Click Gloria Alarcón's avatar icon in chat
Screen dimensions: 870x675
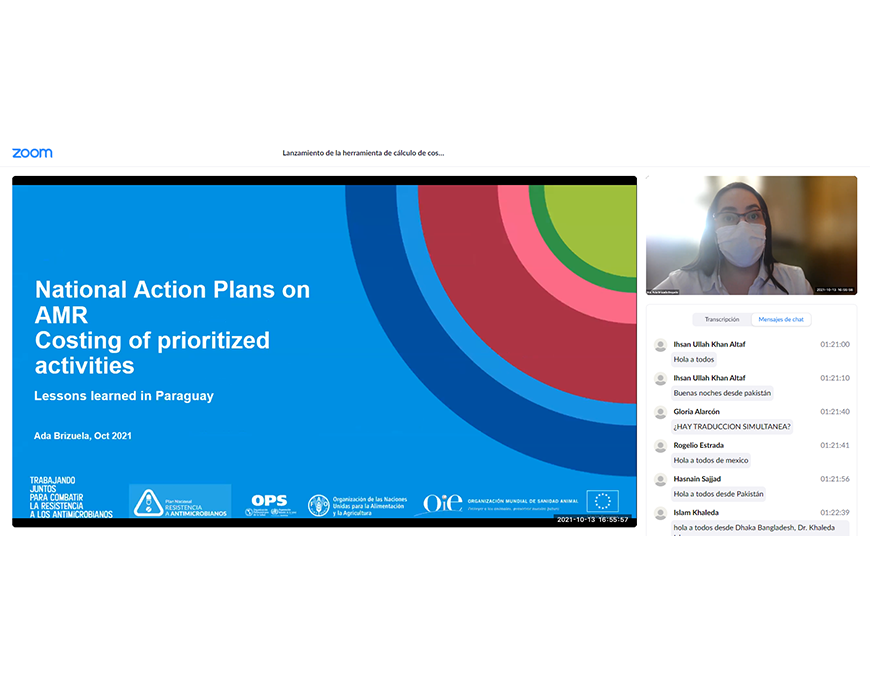(660, 412)
